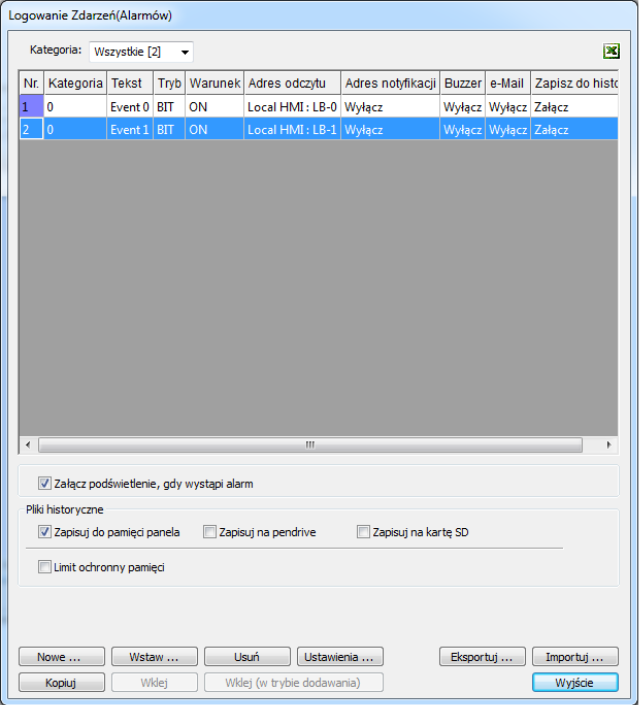Click the Adres odczytu column header

[292, 83]
